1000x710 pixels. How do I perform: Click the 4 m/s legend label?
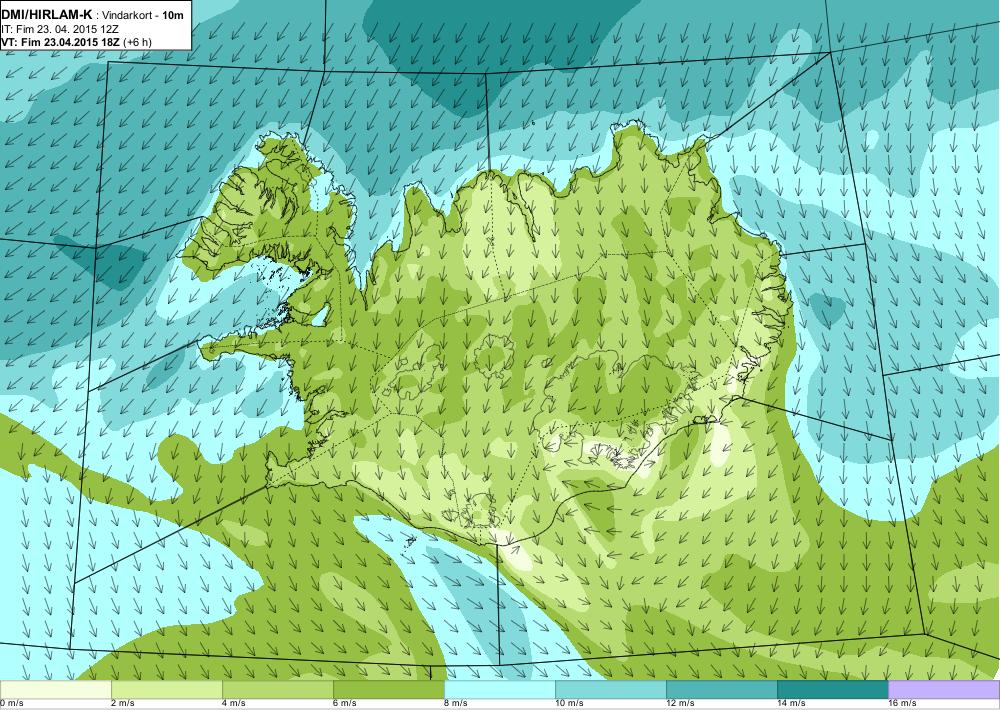point(233,704)
